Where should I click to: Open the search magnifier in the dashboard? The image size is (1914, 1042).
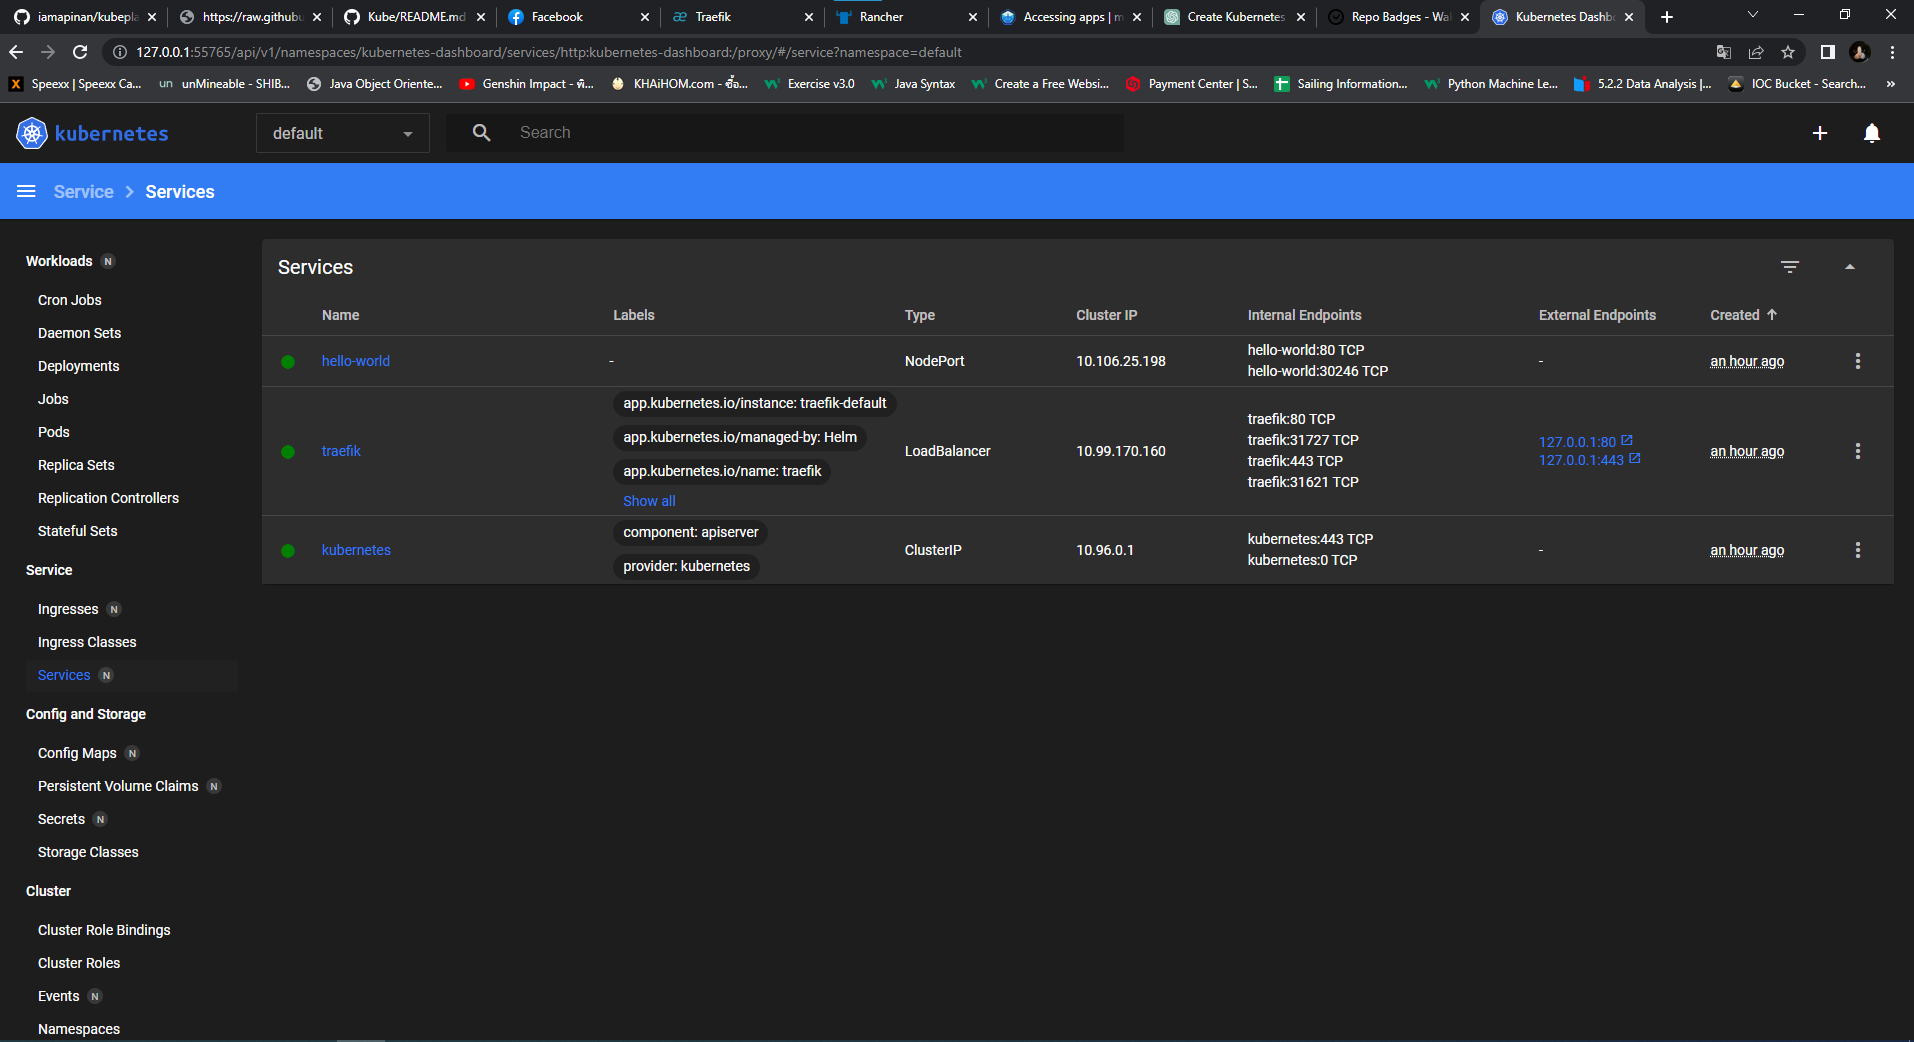[x=481, y=132]
